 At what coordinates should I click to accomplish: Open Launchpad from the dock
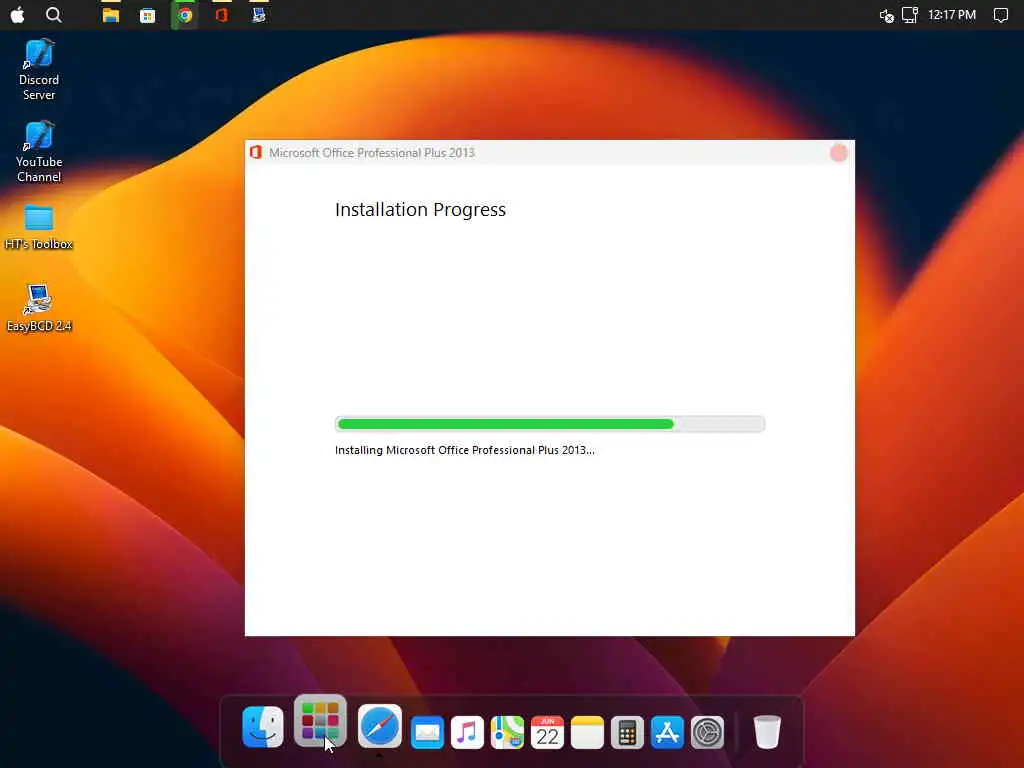pos(320,721)
